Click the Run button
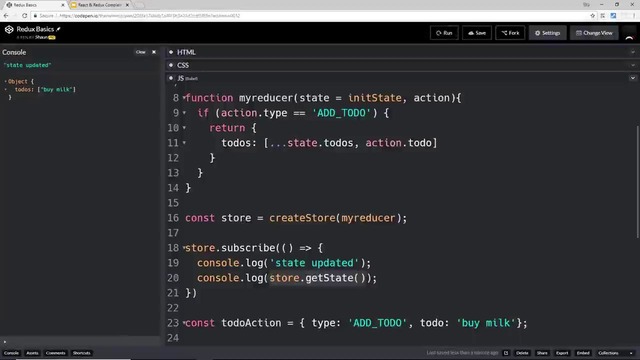 (x=444, y=33)
